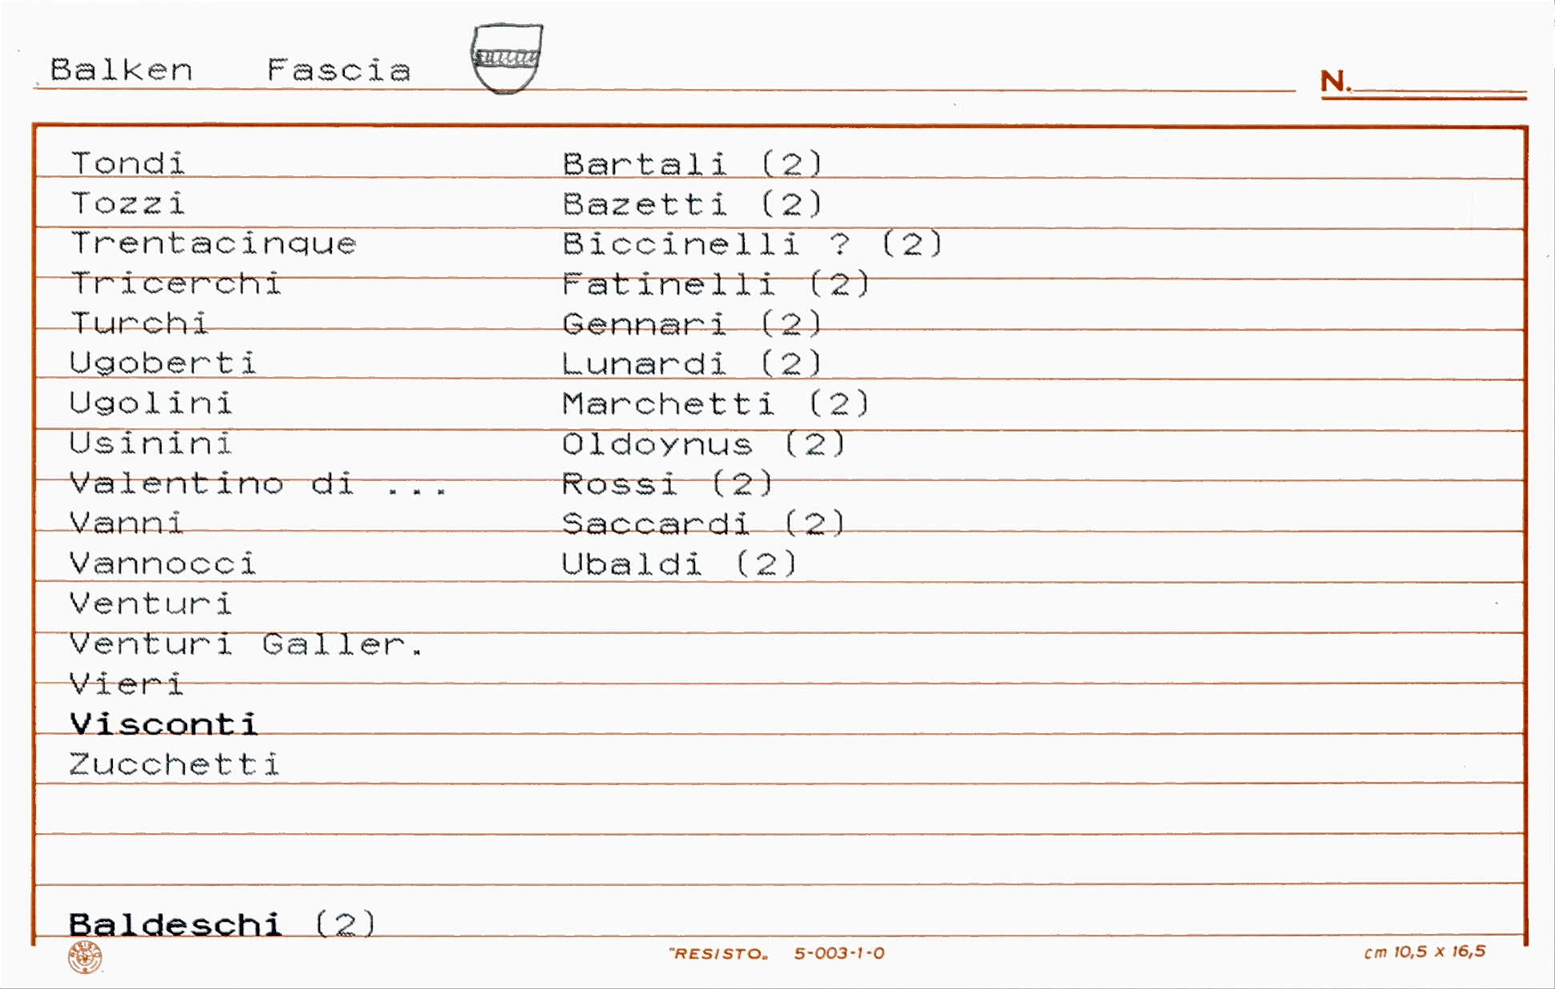Click the RESISTO 5-003-1-0 footer text
Screen dimensions: 1555x989
tap(777, 953)
